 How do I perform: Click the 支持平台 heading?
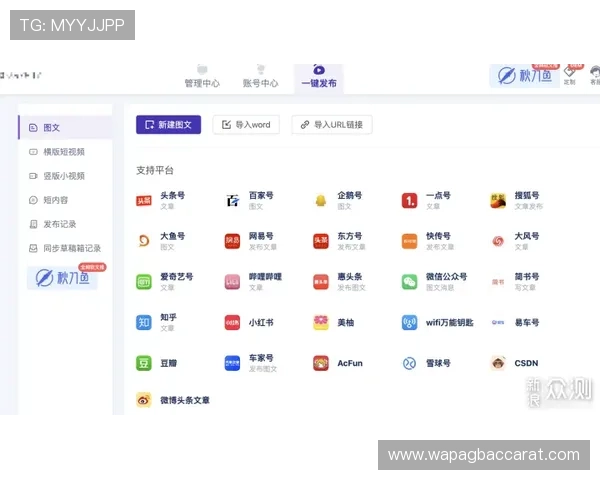(x=155, y=170)
